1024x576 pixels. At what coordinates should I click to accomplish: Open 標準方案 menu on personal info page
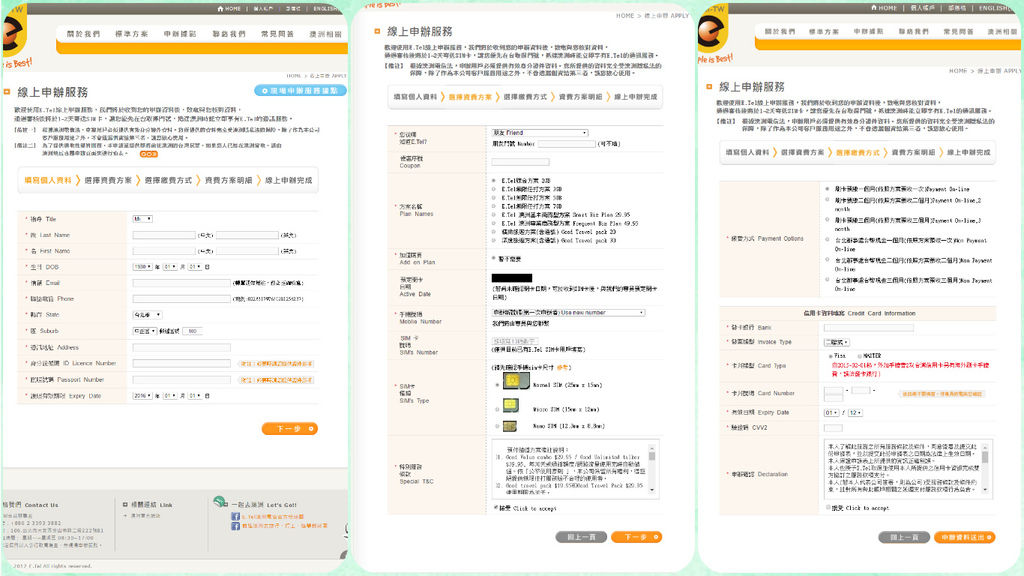131,34
